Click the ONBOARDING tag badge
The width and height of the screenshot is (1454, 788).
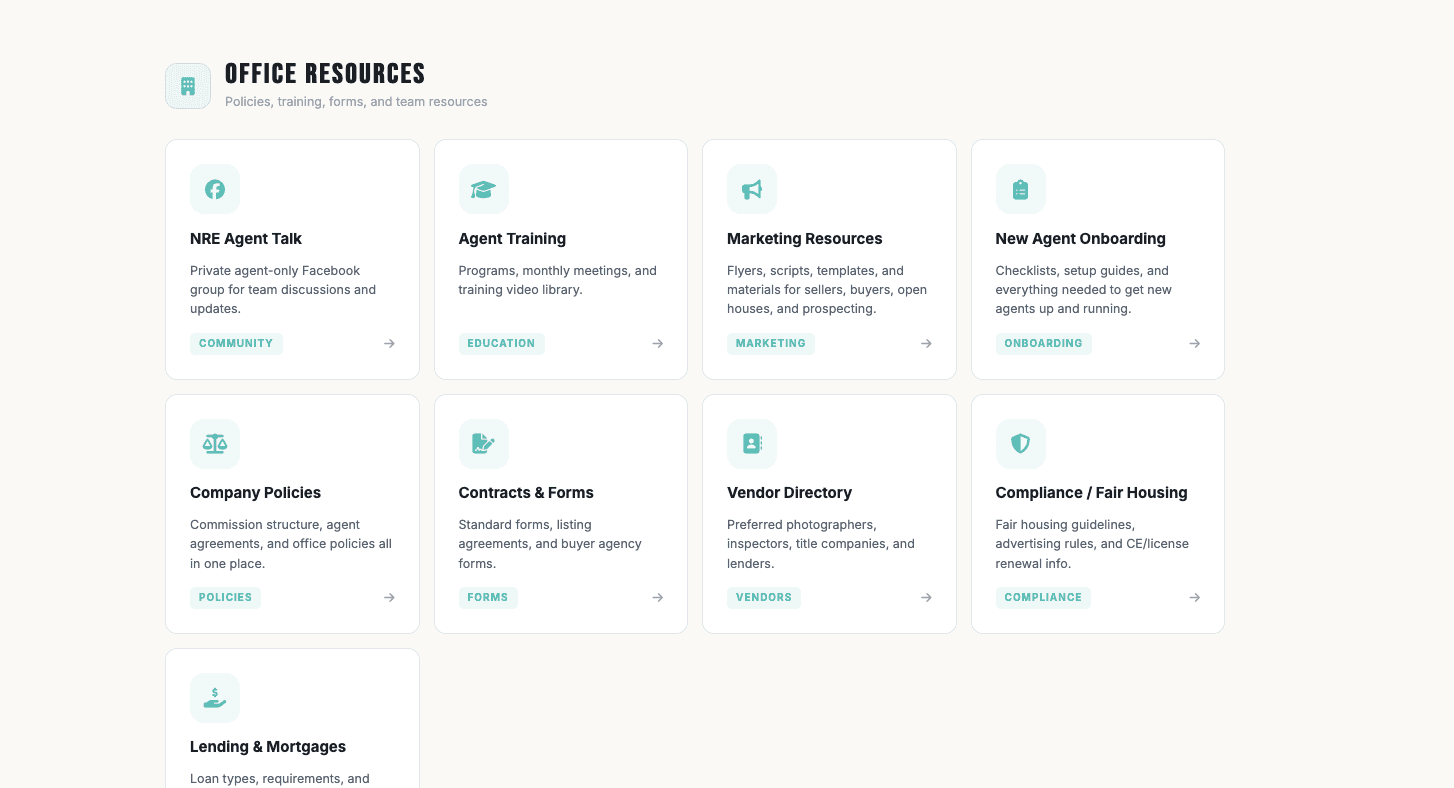click(x=1043, y=344)
